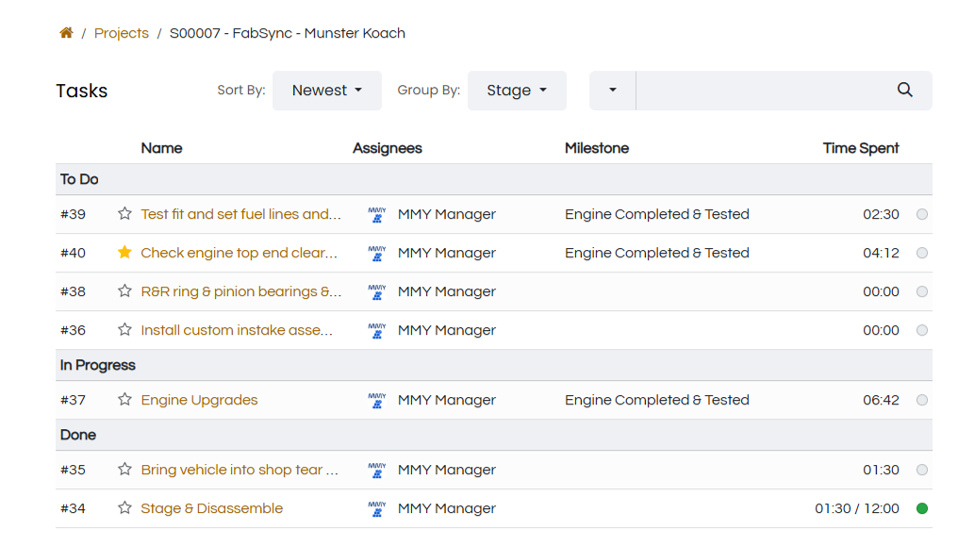Open the Sort By Newest dropdown
The width and height of the screenshot is (958, 549).
[x=327, y=90]
